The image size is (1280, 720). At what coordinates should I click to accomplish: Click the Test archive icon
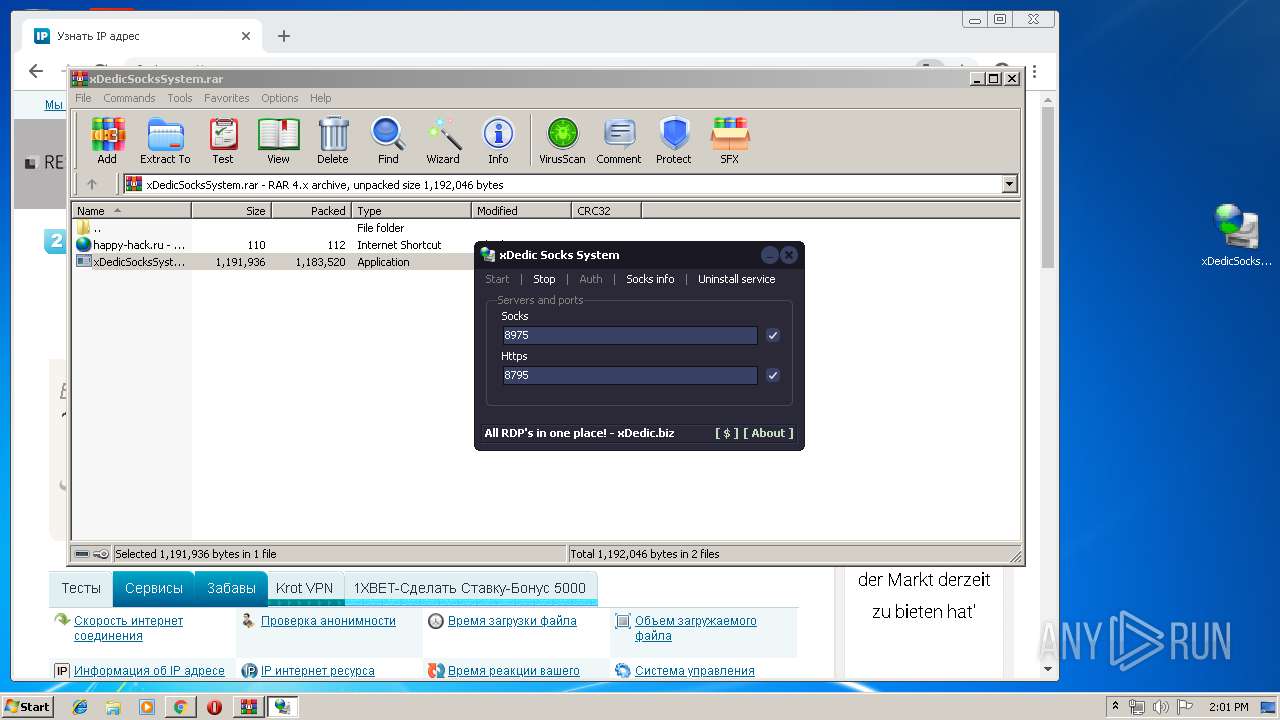[223, 140]
